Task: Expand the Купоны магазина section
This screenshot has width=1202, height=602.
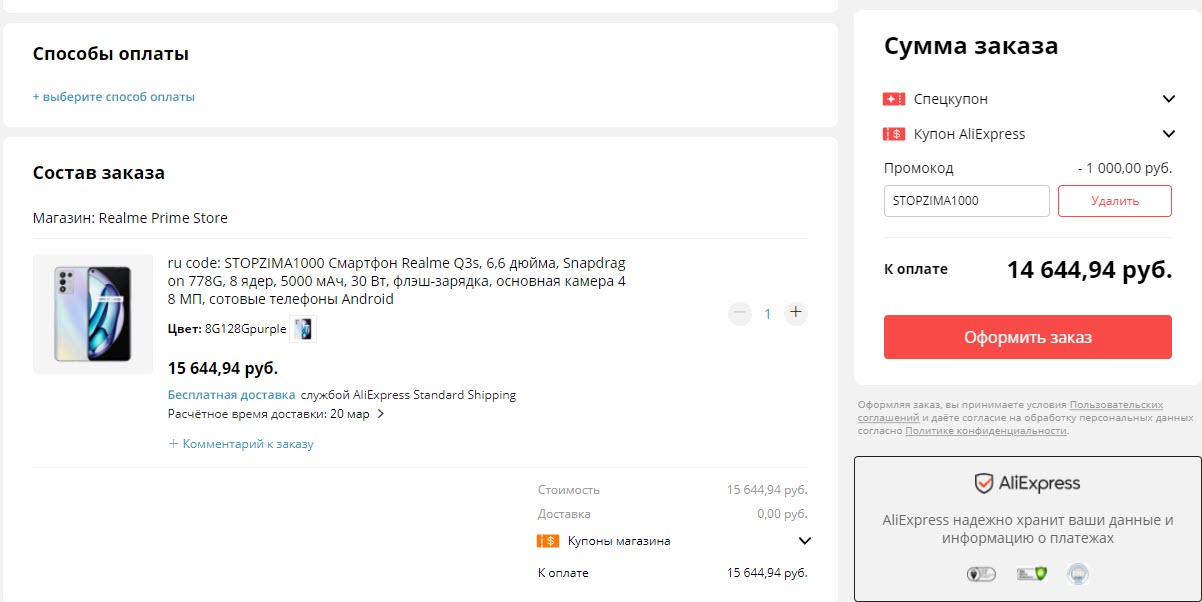Action: click(x=803, y=540)
